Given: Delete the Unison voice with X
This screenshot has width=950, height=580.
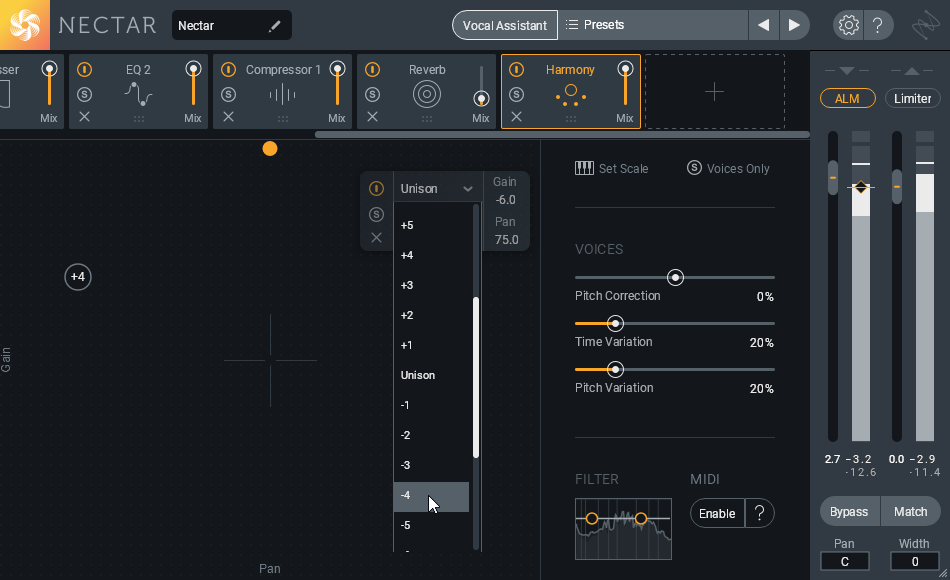Looking at the screenshot, I should click(376, 238).
